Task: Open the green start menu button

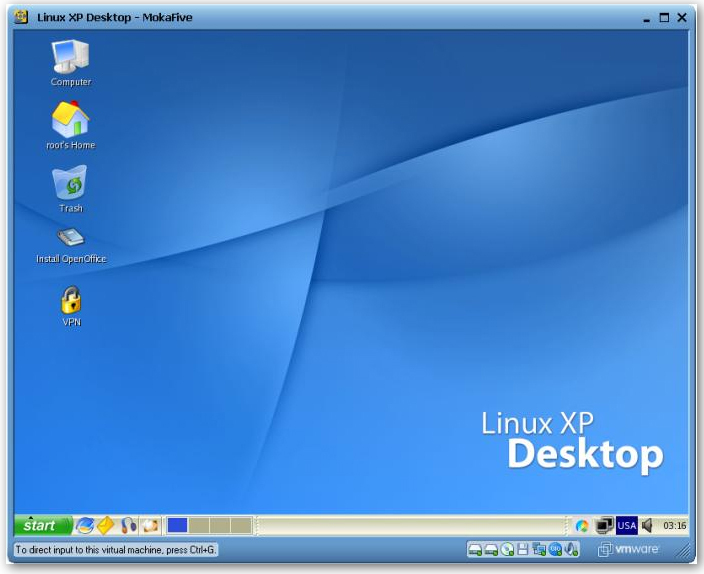Action: click(43, 525)
